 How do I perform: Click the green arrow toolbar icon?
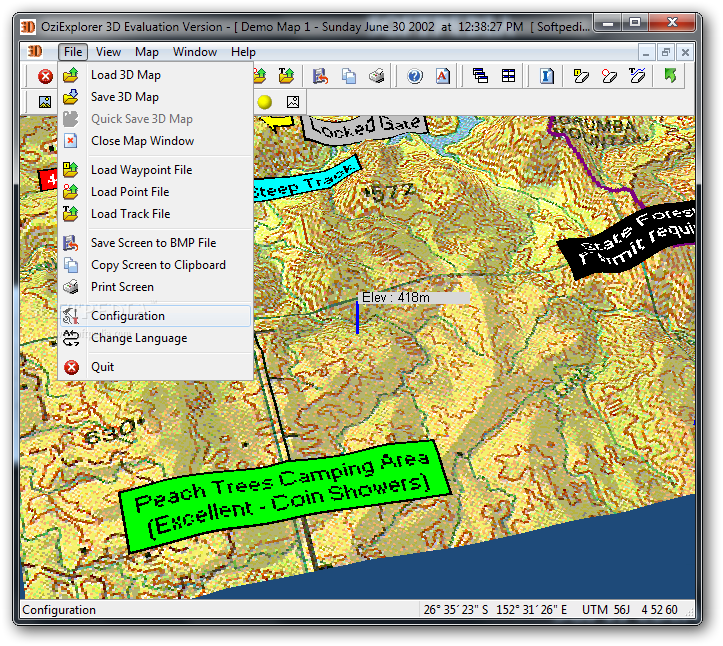[x=670, y=75]
